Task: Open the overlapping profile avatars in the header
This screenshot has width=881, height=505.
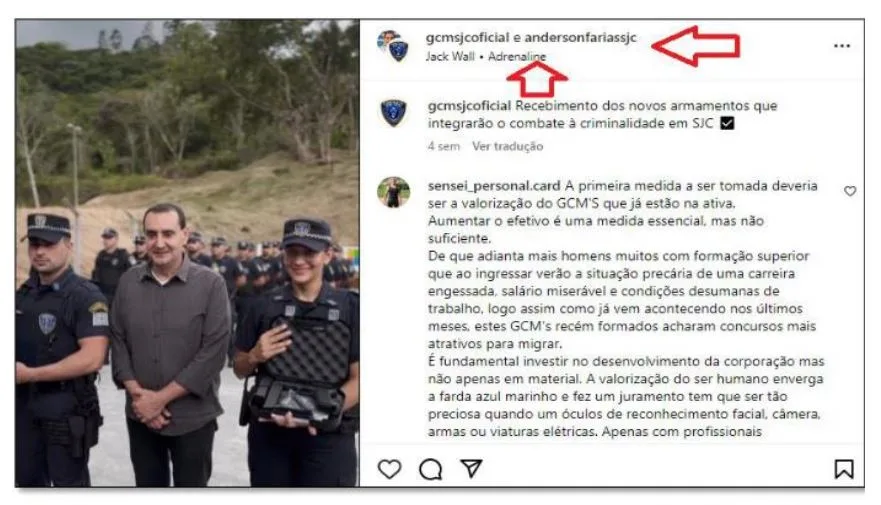Action: (x=393, y=47)
